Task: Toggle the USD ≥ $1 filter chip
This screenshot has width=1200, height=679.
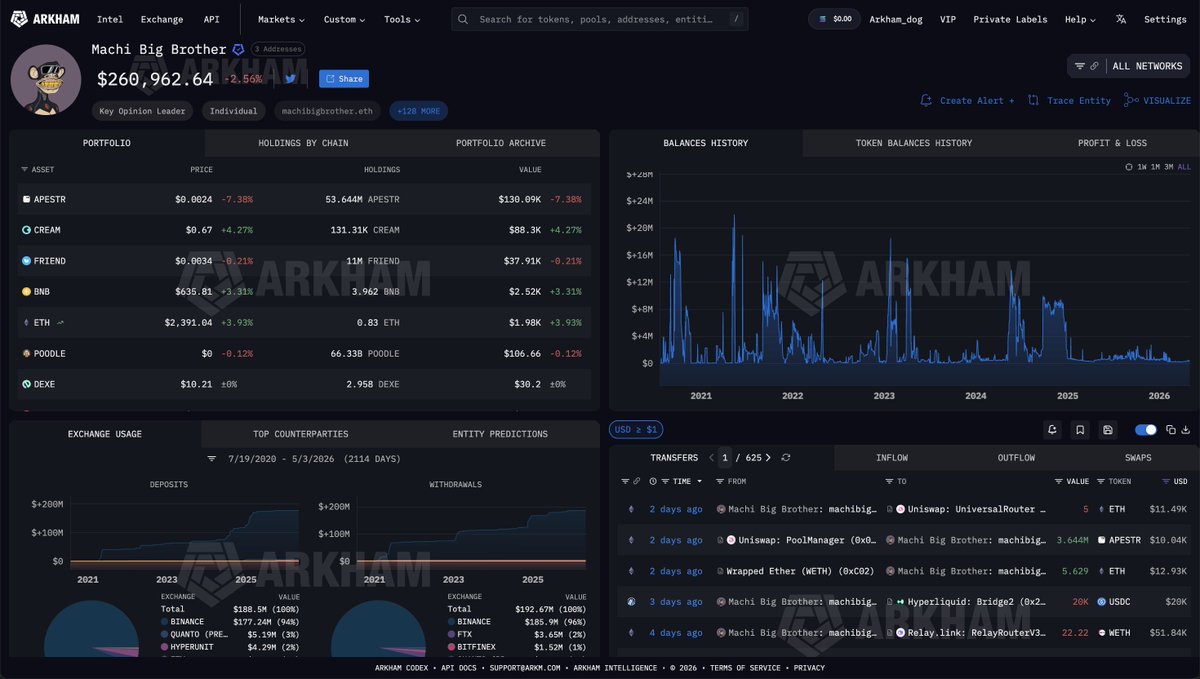Action: [636, 430]
